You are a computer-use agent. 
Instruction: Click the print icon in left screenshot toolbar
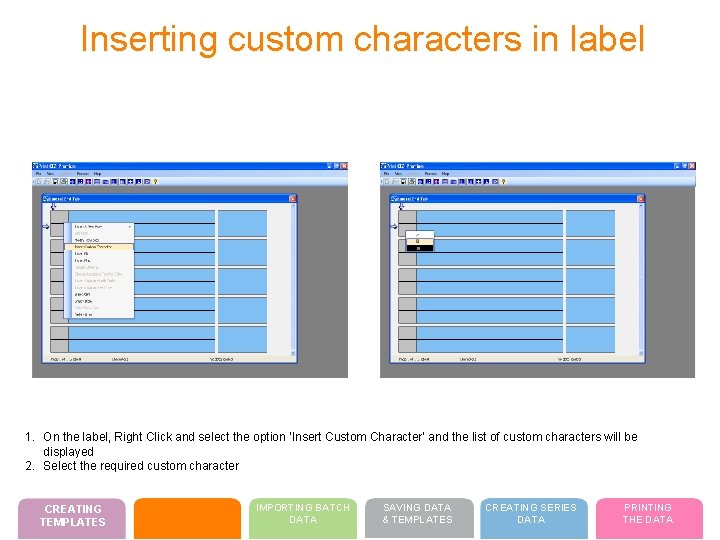[64, 182]
